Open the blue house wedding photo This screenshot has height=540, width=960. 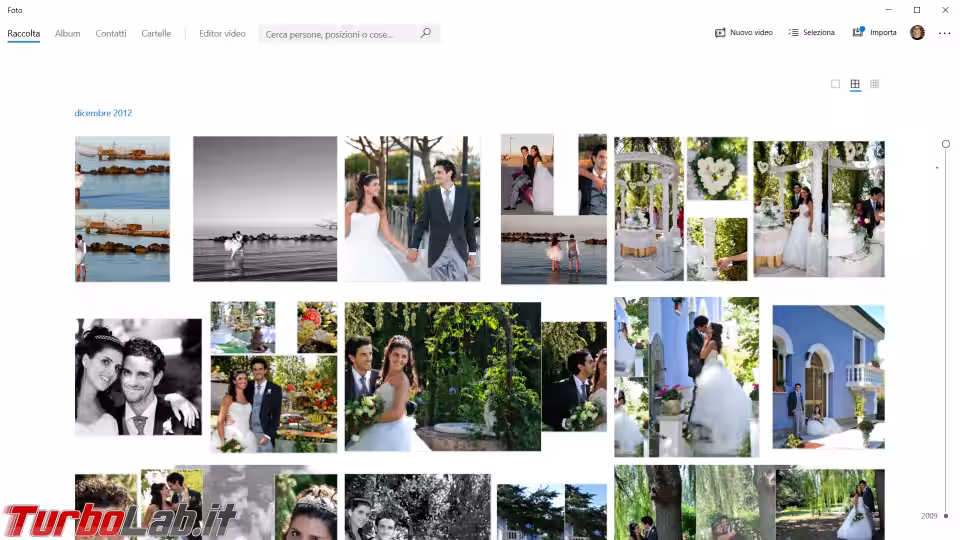tap(828, 377)
